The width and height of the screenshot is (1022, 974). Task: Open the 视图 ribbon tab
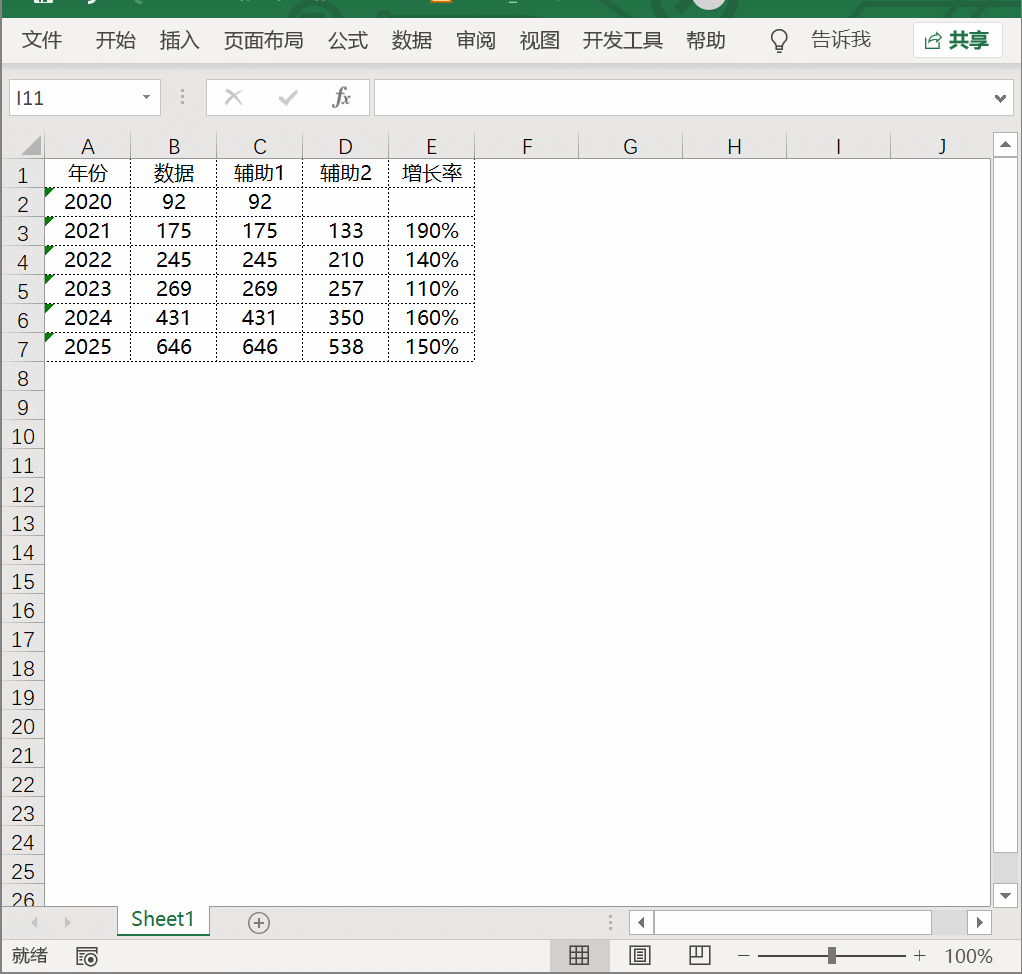(539, 40)
